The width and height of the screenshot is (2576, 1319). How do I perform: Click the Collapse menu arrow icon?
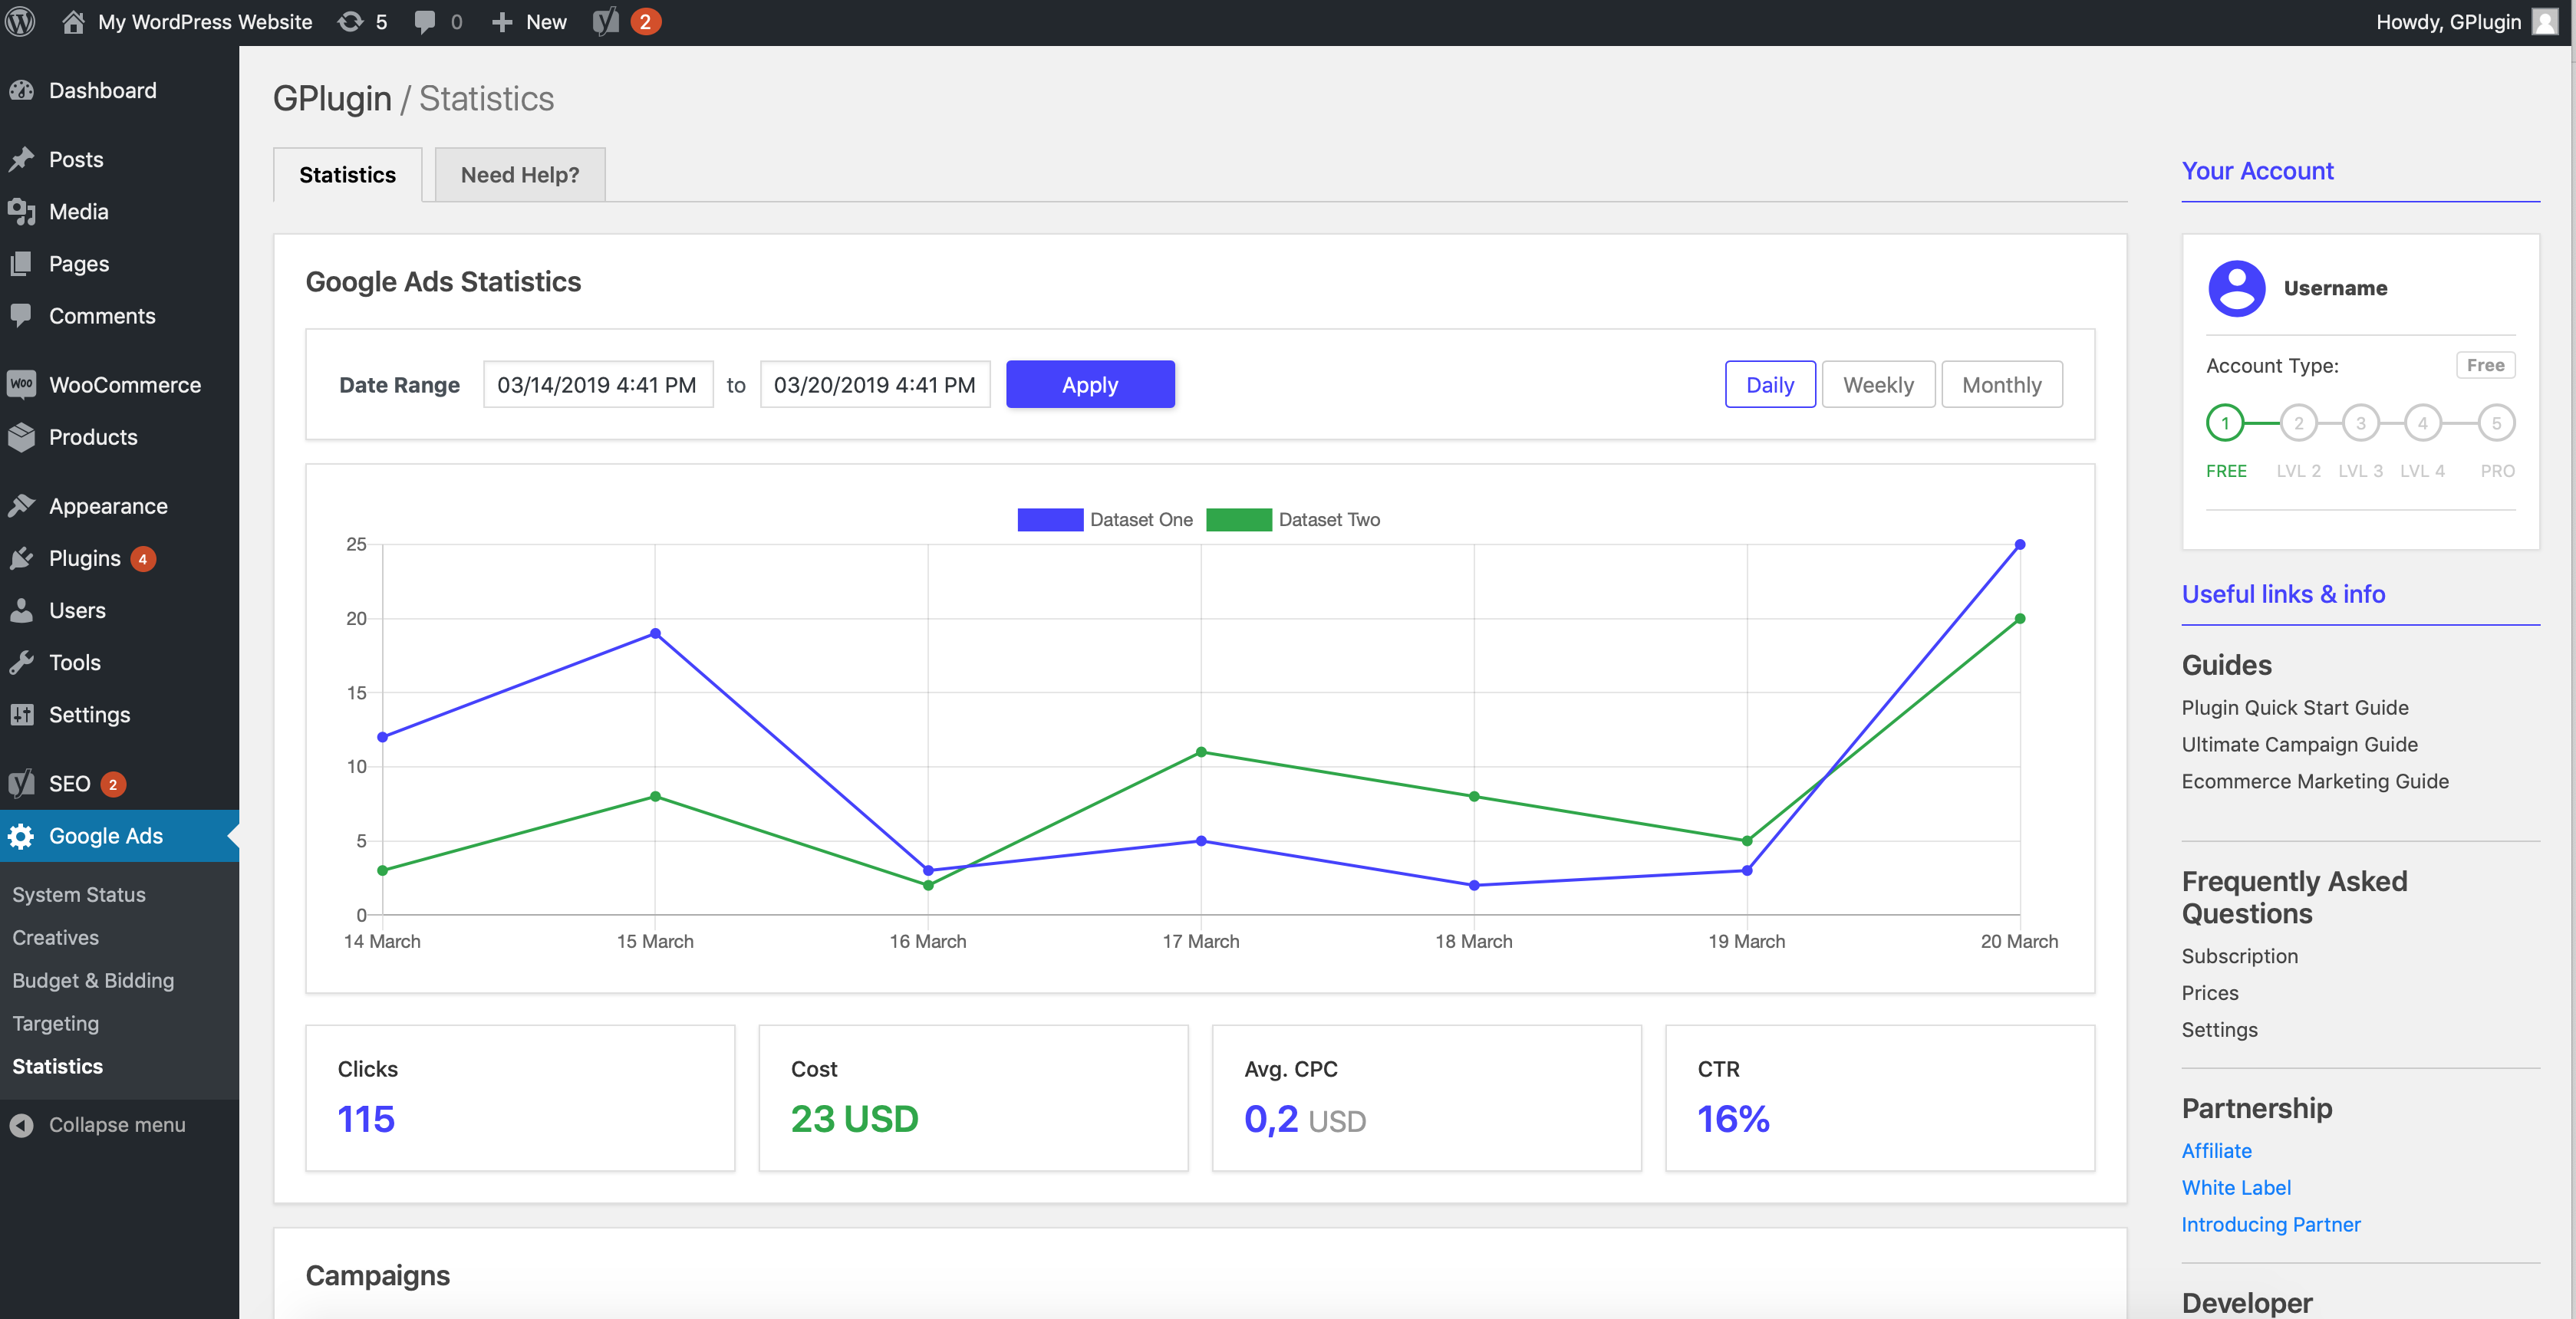tap(22, 1125)
